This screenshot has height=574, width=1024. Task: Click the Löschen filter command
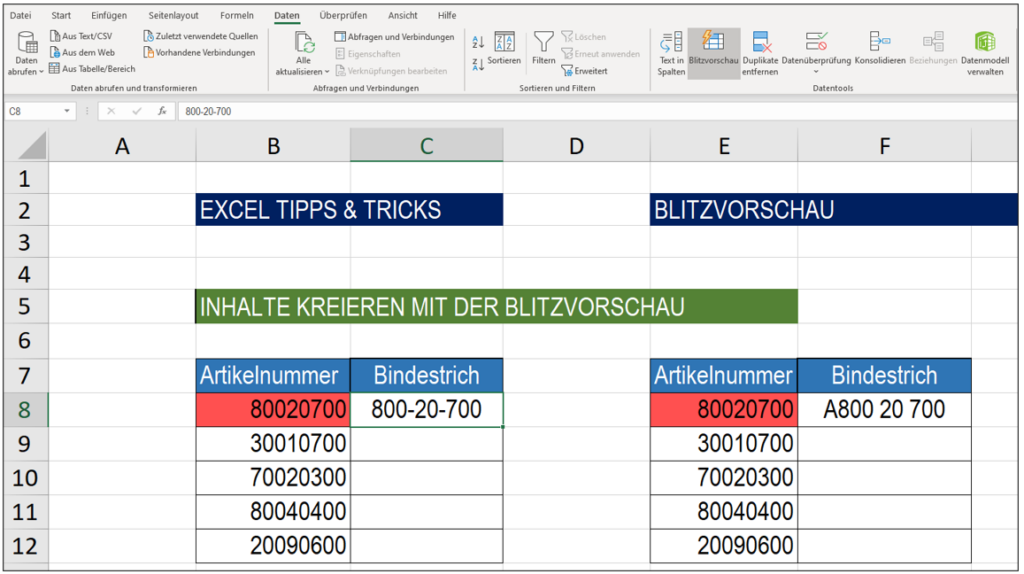pos(584,37)
